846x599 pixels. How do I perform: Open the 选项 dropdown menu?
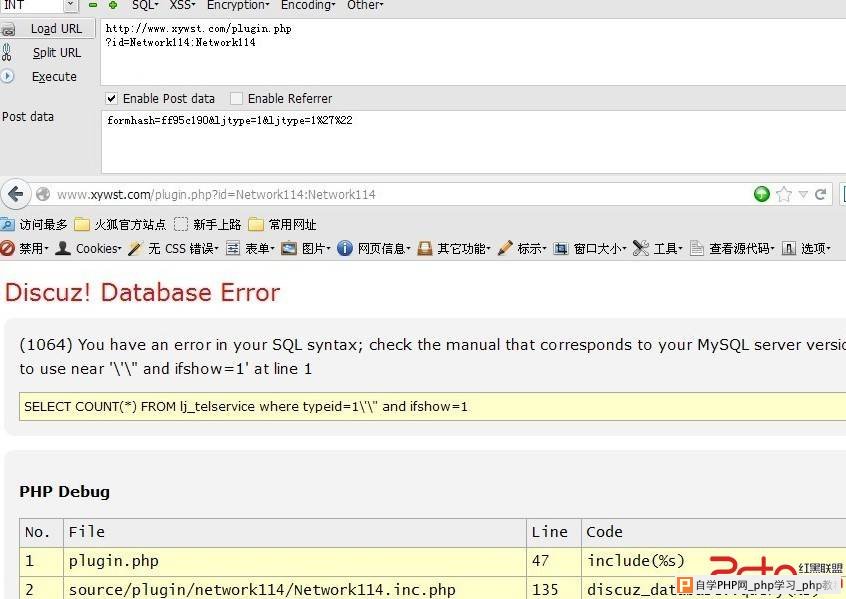coord(816,248)
